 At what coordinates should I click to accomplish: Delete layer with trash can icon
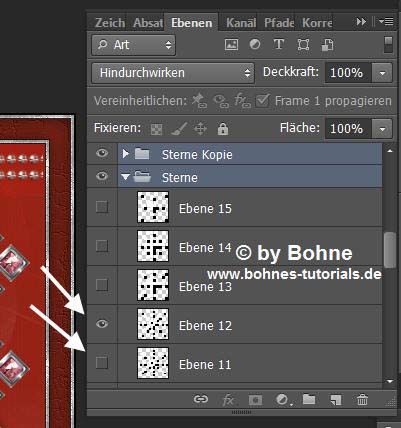pos(362,399)
